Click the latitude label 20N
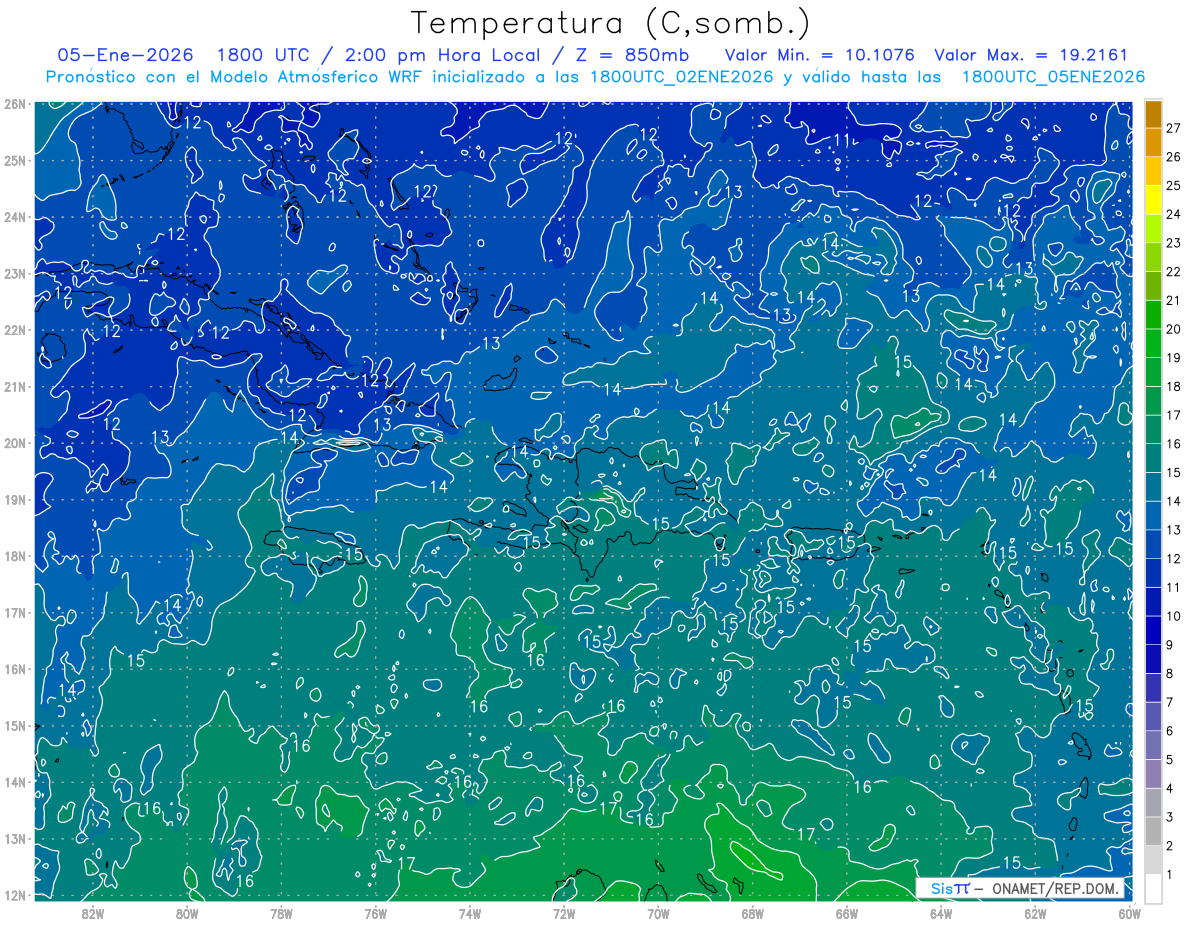The image size is (1200, 927). click(x=14, y=443)
